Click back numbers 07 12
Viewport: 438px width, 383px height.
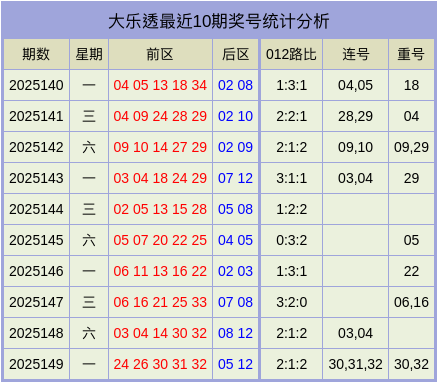click(x=235, y=178)
